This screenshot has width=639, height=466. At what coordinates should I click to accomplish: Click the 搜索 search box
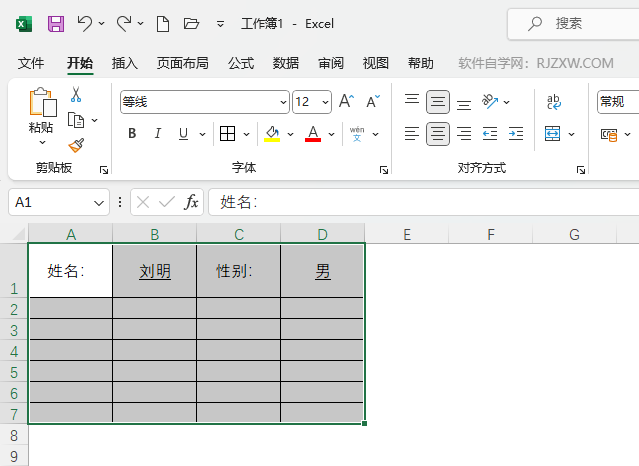[573, 24]
